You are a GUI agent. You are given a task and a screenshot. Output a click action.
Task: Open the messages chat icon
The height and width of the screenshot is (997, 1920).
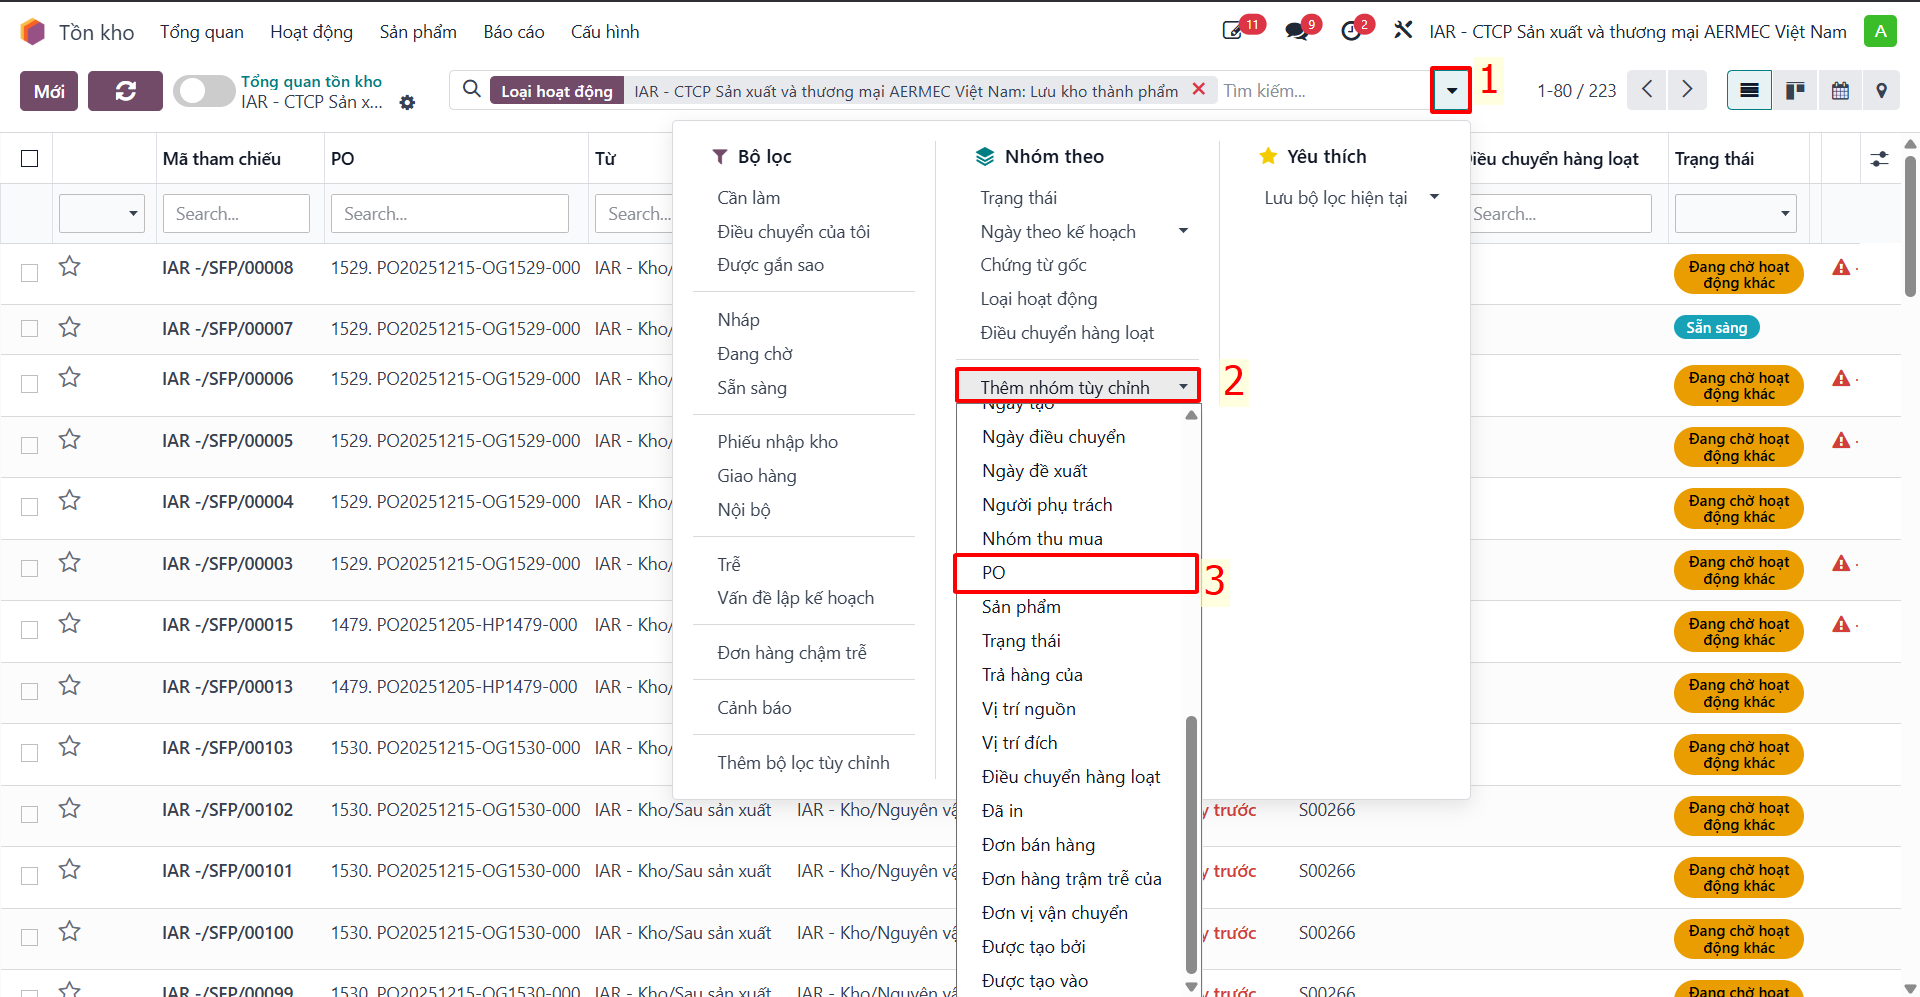pos(1297,31)
